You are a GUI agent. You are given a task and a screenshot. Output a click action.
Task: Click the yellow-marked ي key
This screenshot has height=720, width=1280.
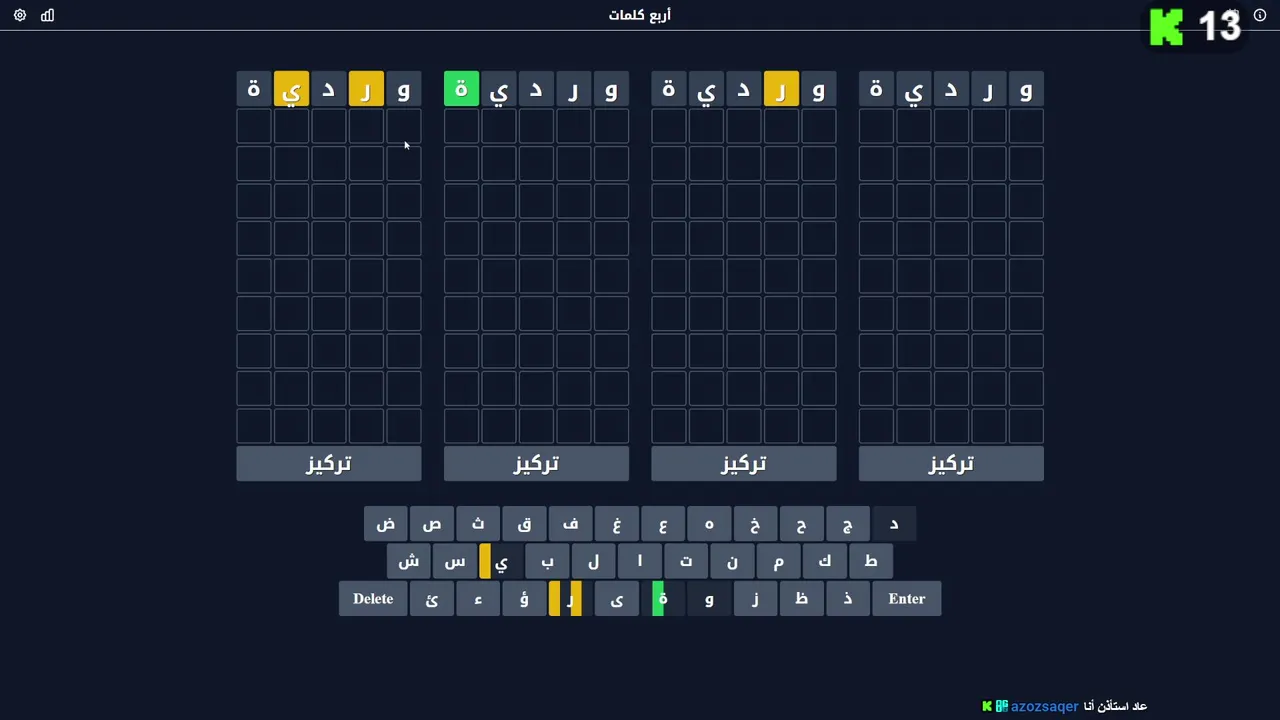pos(501,562)
